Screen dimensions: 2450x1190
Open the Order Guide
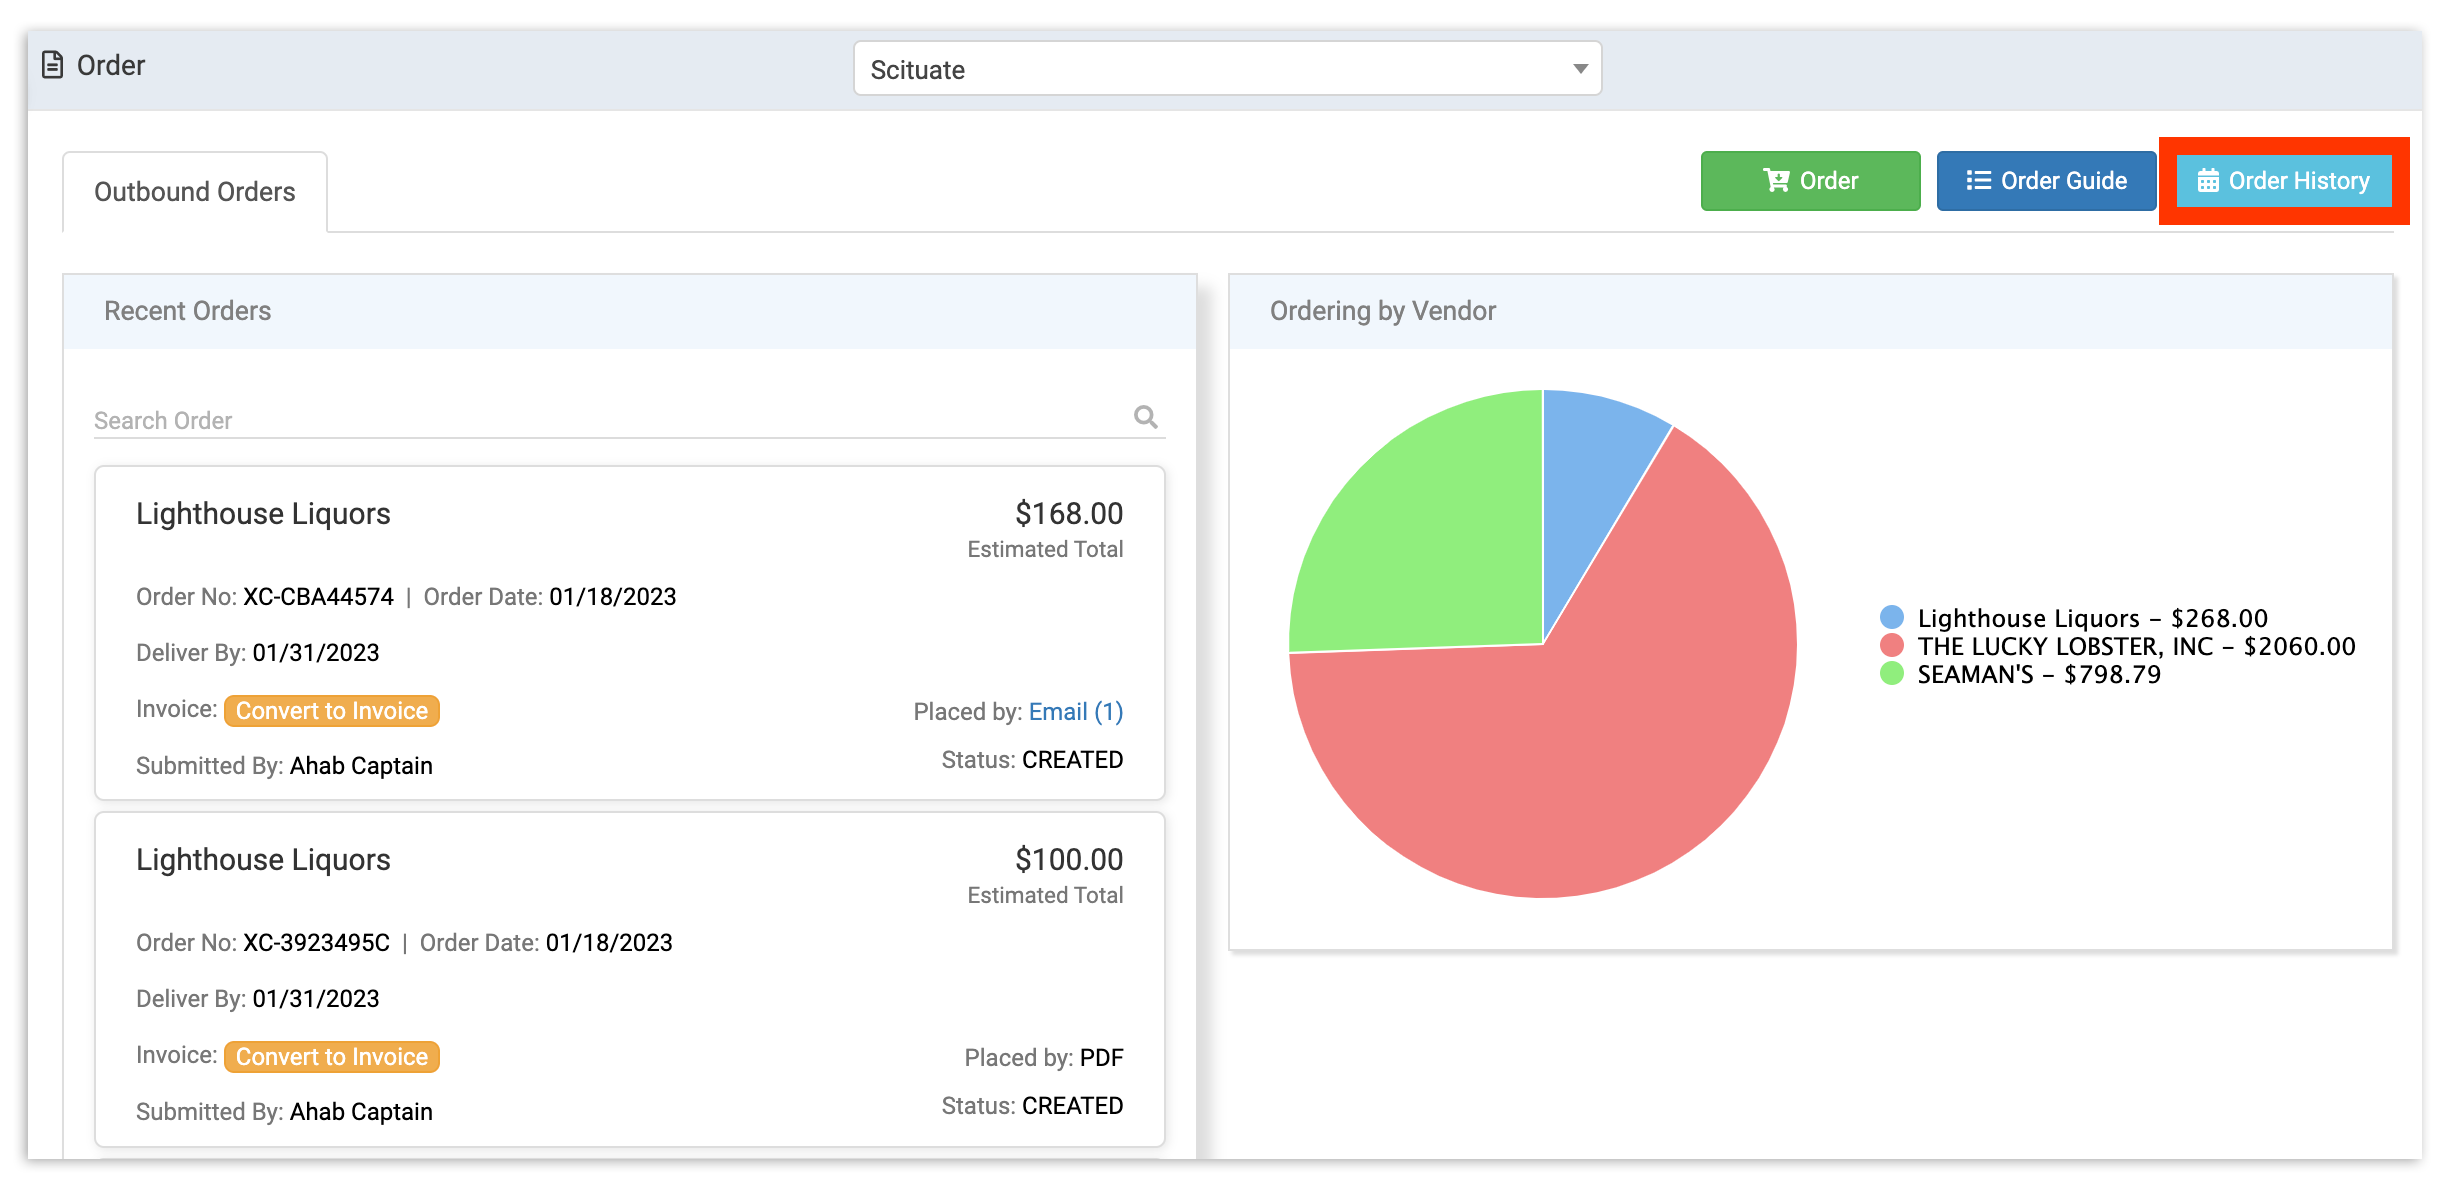click(2046, 181)
